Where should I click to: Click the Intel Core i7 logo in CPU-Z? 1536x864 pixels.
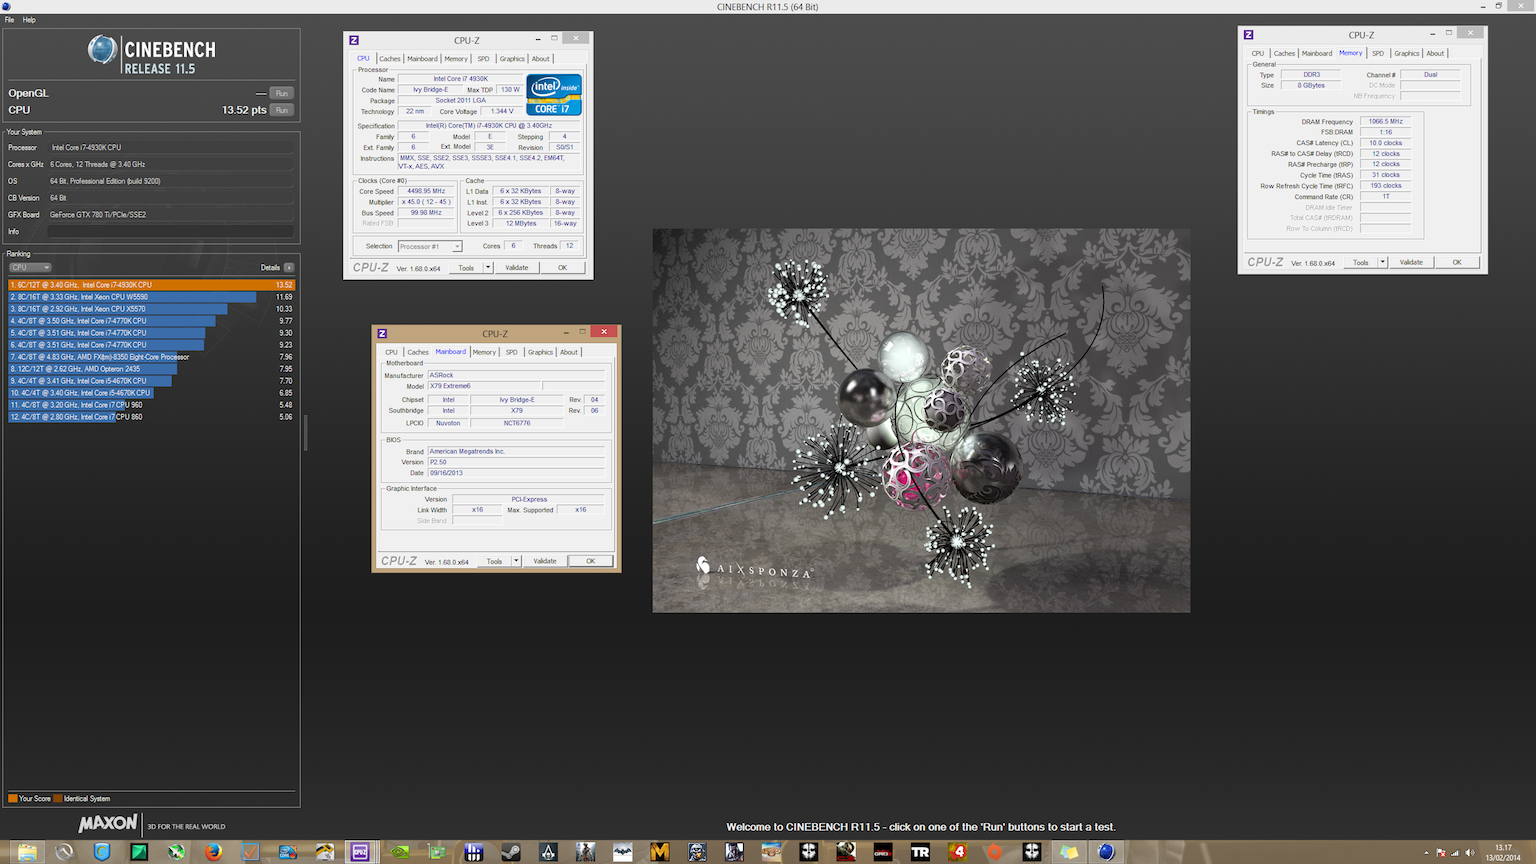point(554,95)
